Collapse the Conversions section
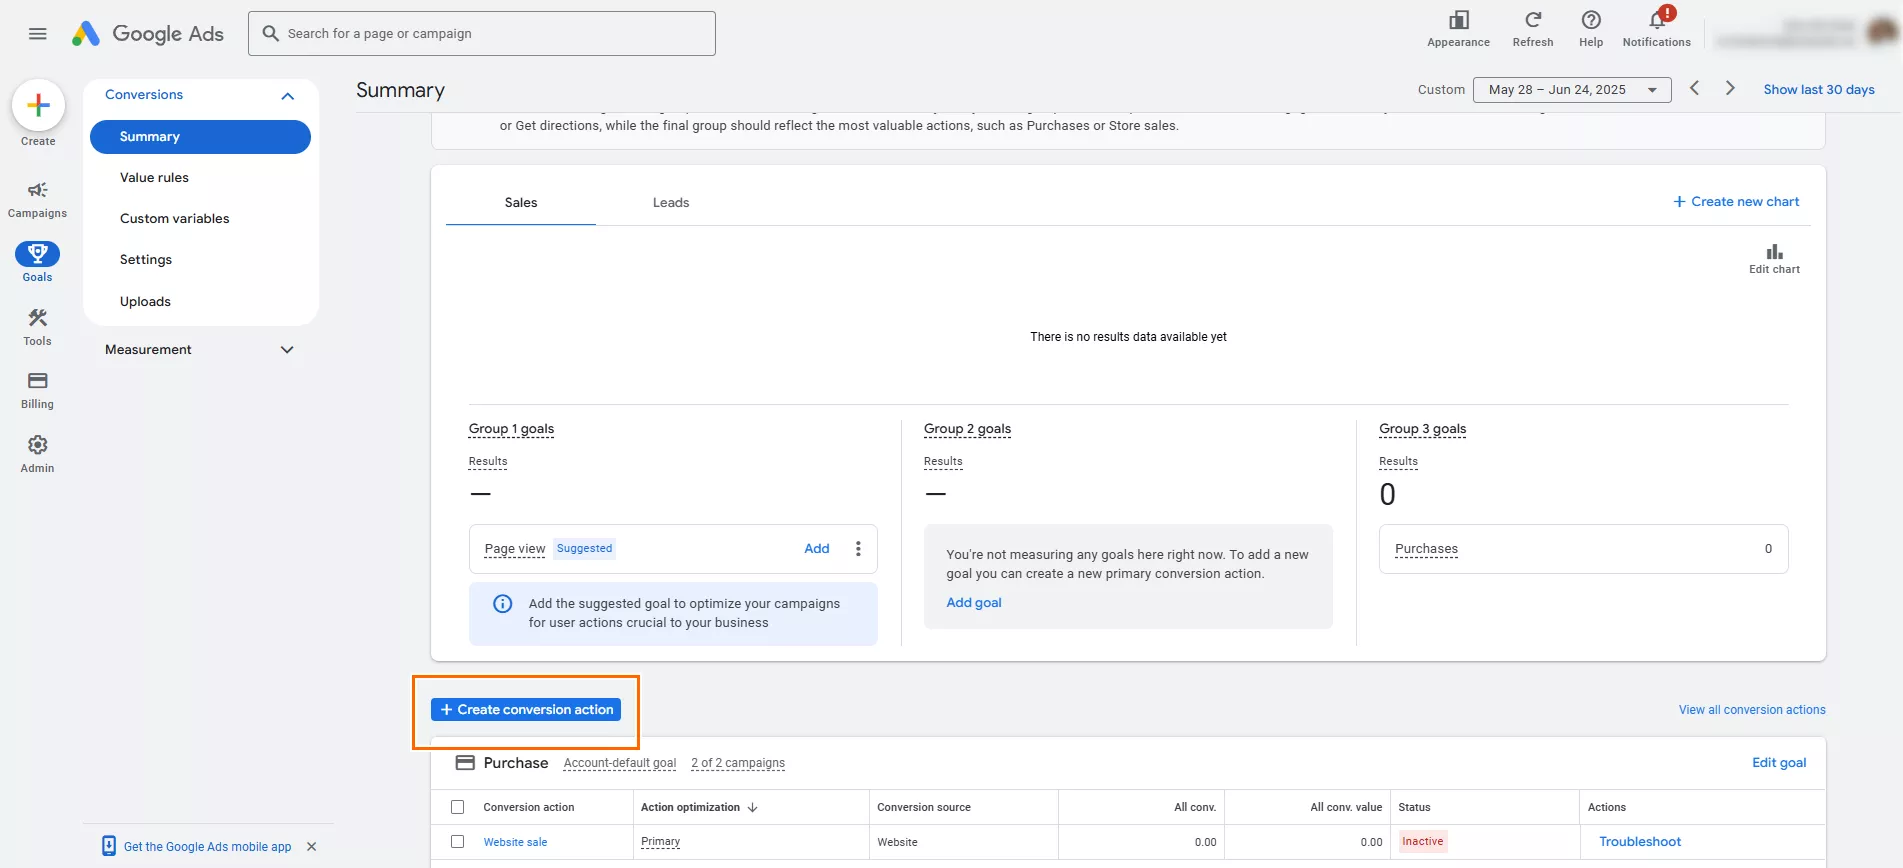Image resolution: width=1903 pixels, height=868 pixels. click(x=288, y=96)
